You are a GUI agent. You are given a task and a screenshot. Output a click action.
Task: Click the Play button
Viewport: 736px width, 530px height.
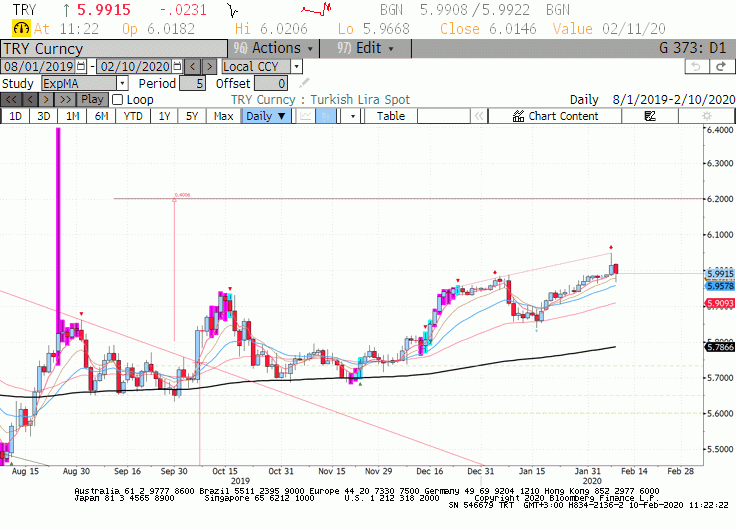(92, 100)
